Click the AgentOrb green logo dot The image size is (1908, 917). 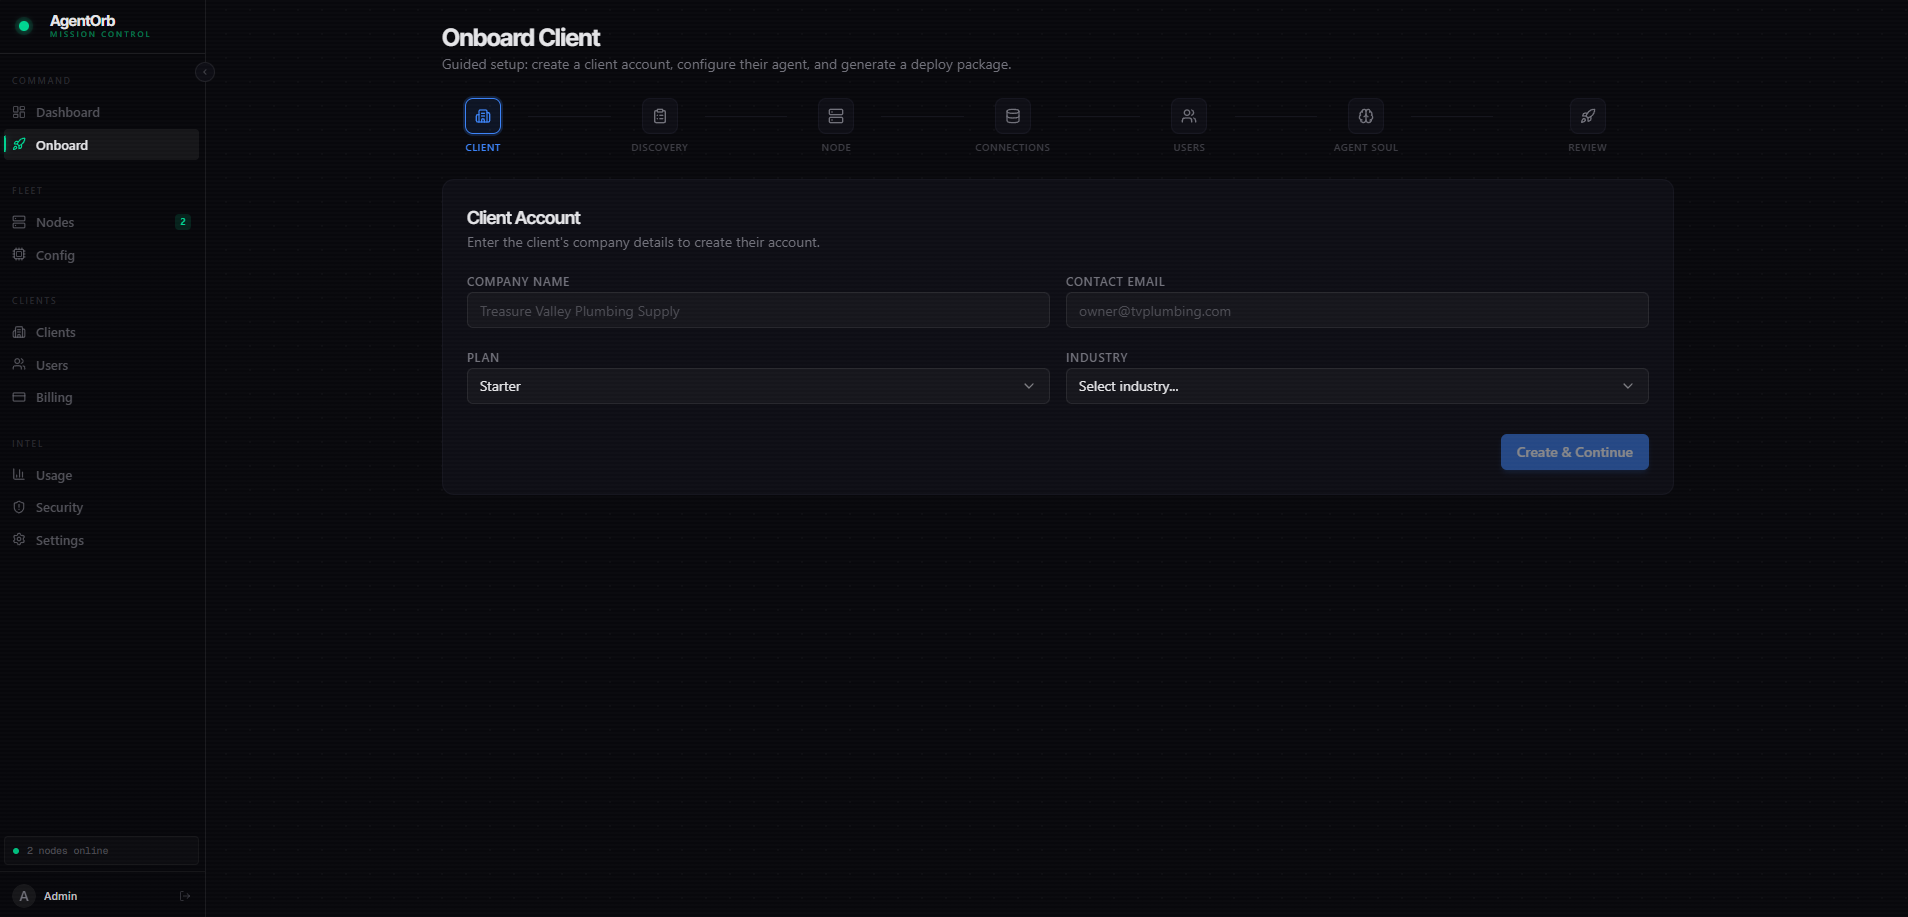24,26
